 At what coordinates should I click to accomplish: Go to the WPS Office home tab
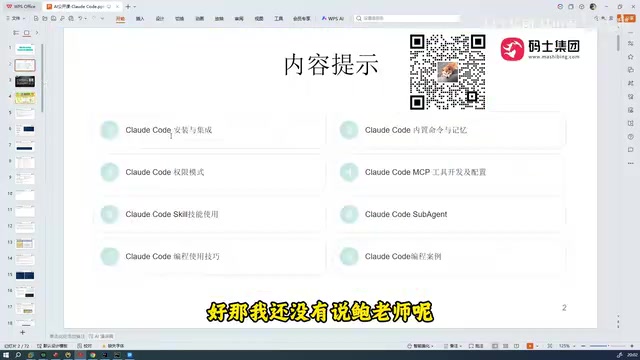tap(21, 7)
